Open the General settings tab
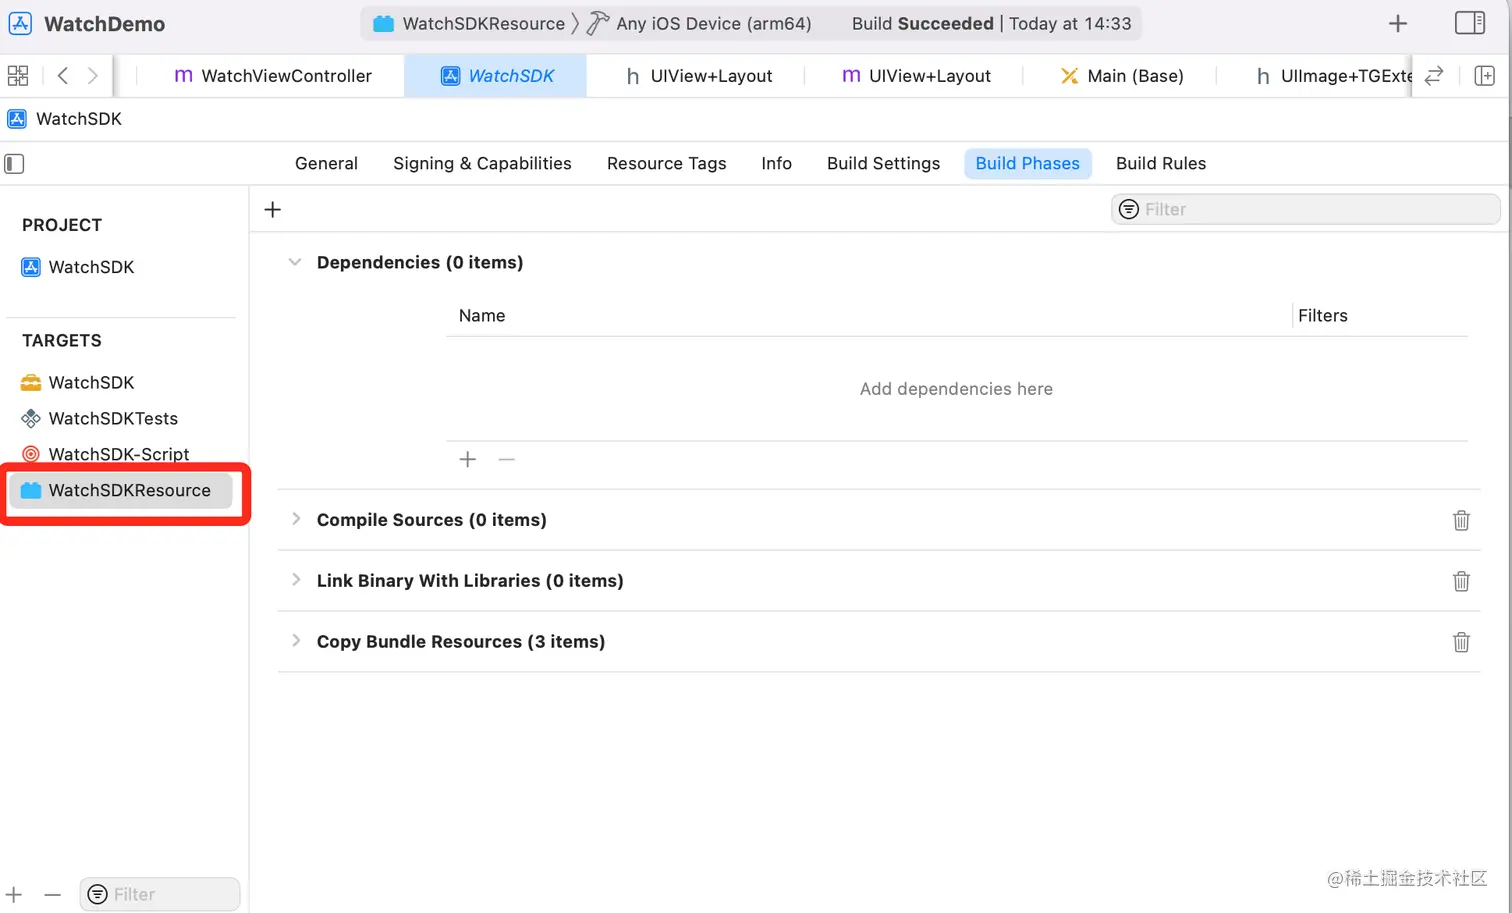 tap(326, 164)
